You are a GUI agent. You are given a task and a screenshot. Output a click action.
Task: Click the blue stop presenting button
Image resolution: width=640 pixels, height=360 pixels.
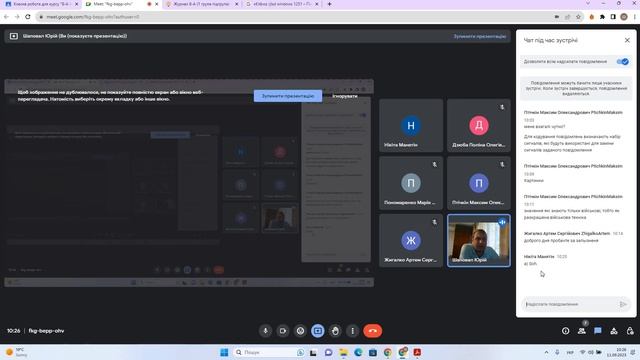tap(288, 96)
